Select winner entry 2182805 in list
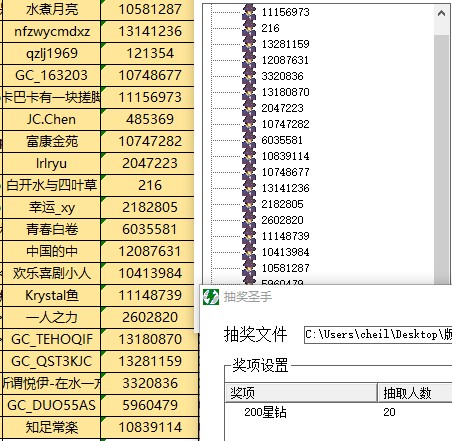 [282, 204]
